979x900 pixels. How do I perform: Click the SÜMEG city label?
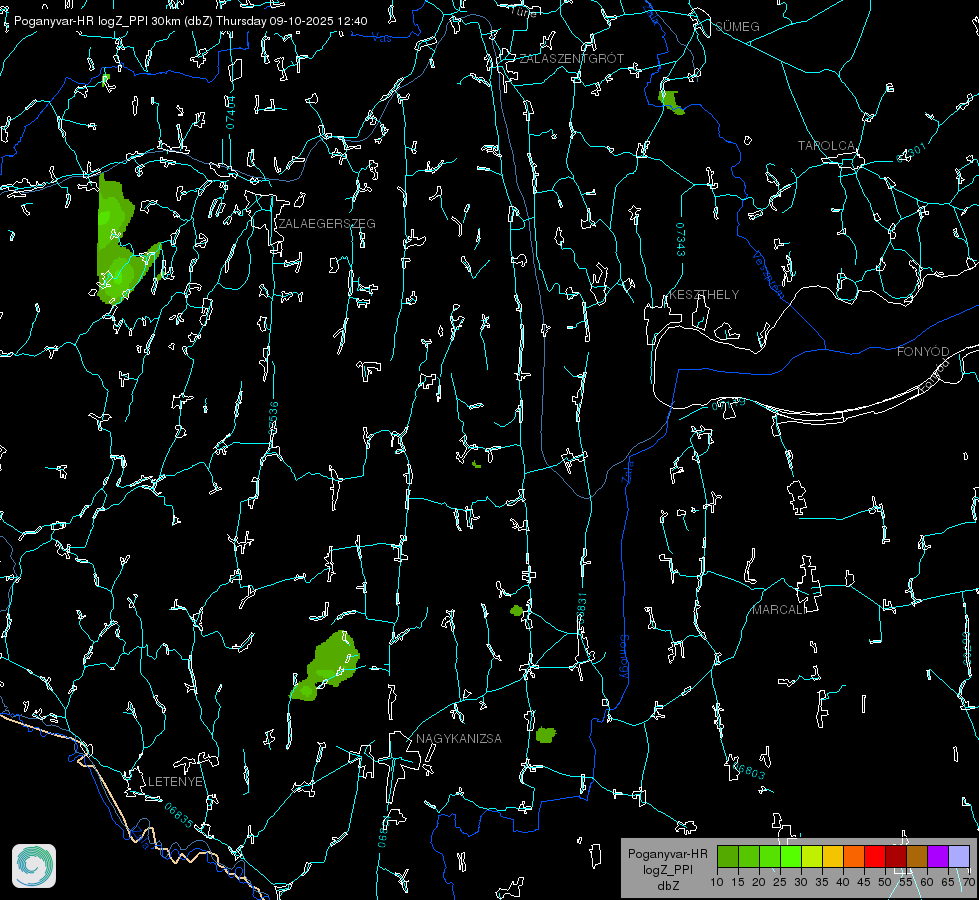tap(737, 26)
